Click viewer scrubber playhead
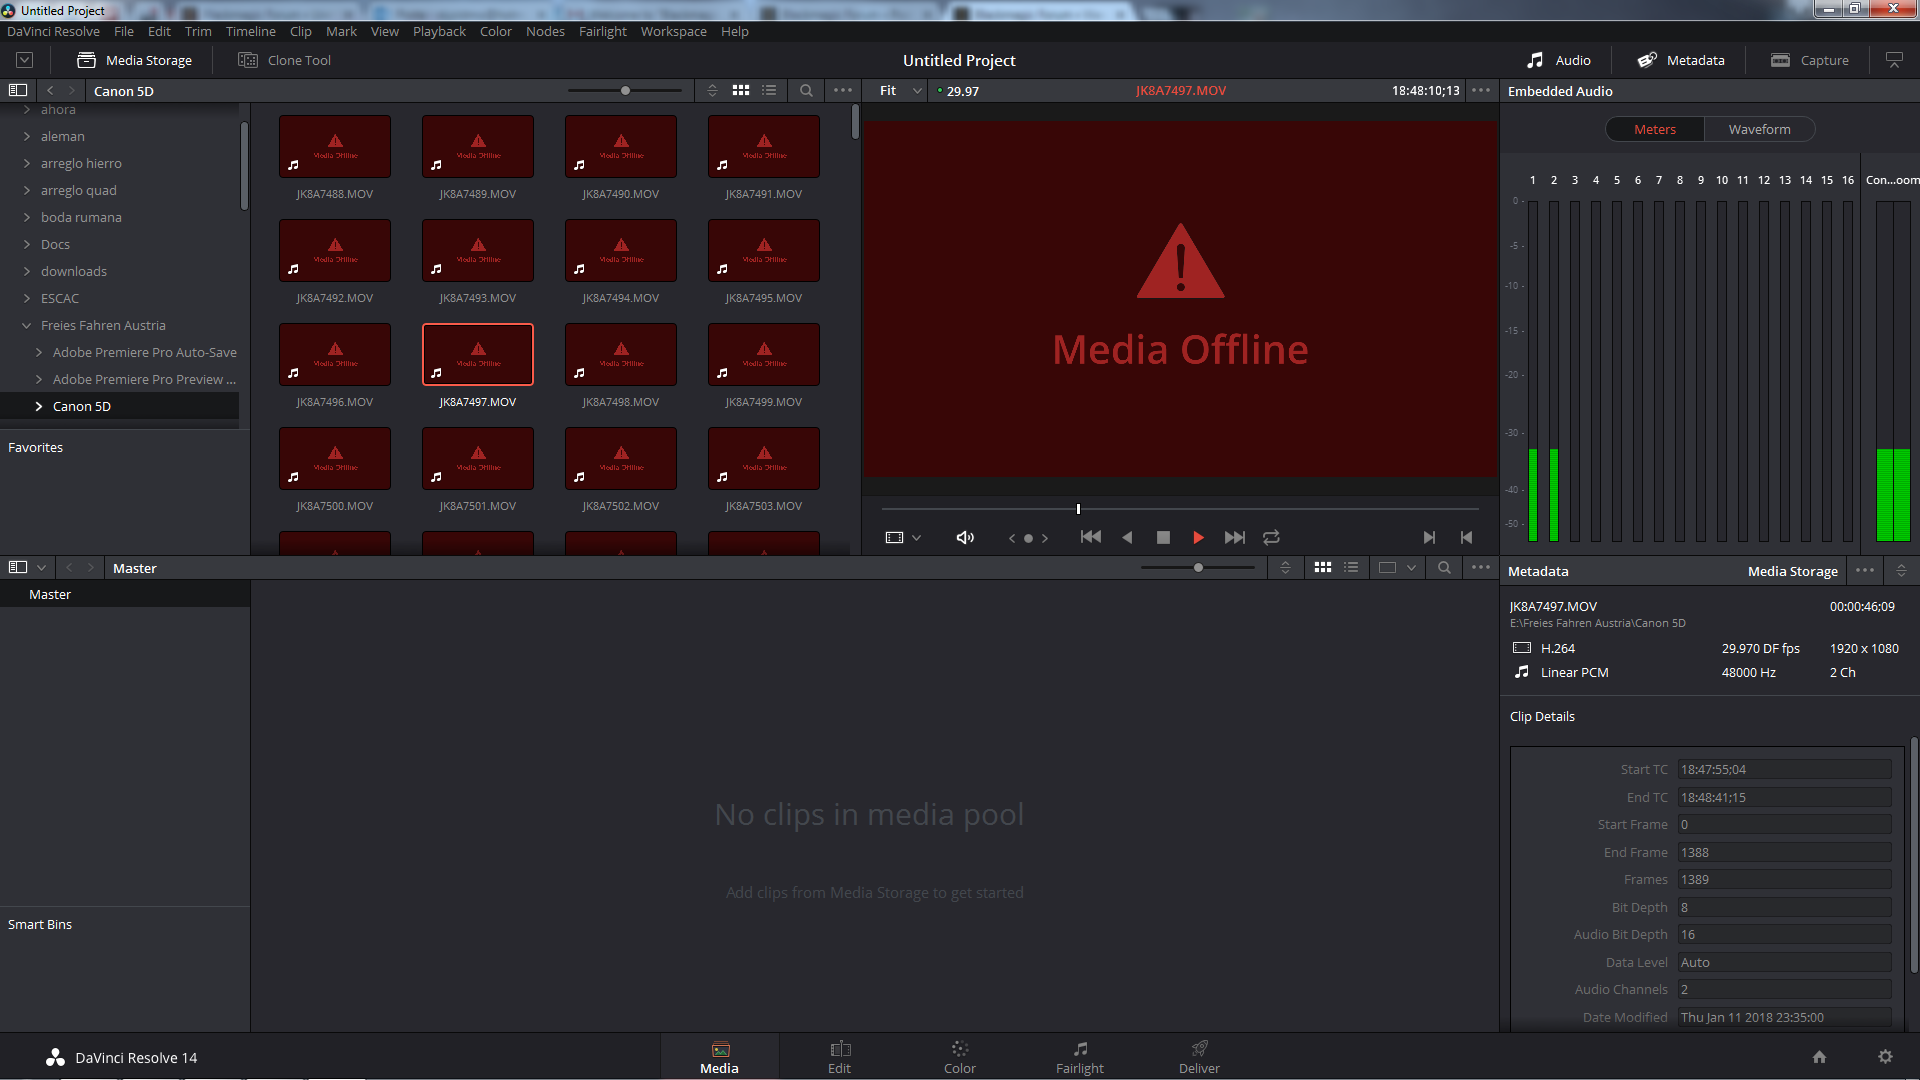Screen dimensions: 1920x1080 click(1078, 509)
